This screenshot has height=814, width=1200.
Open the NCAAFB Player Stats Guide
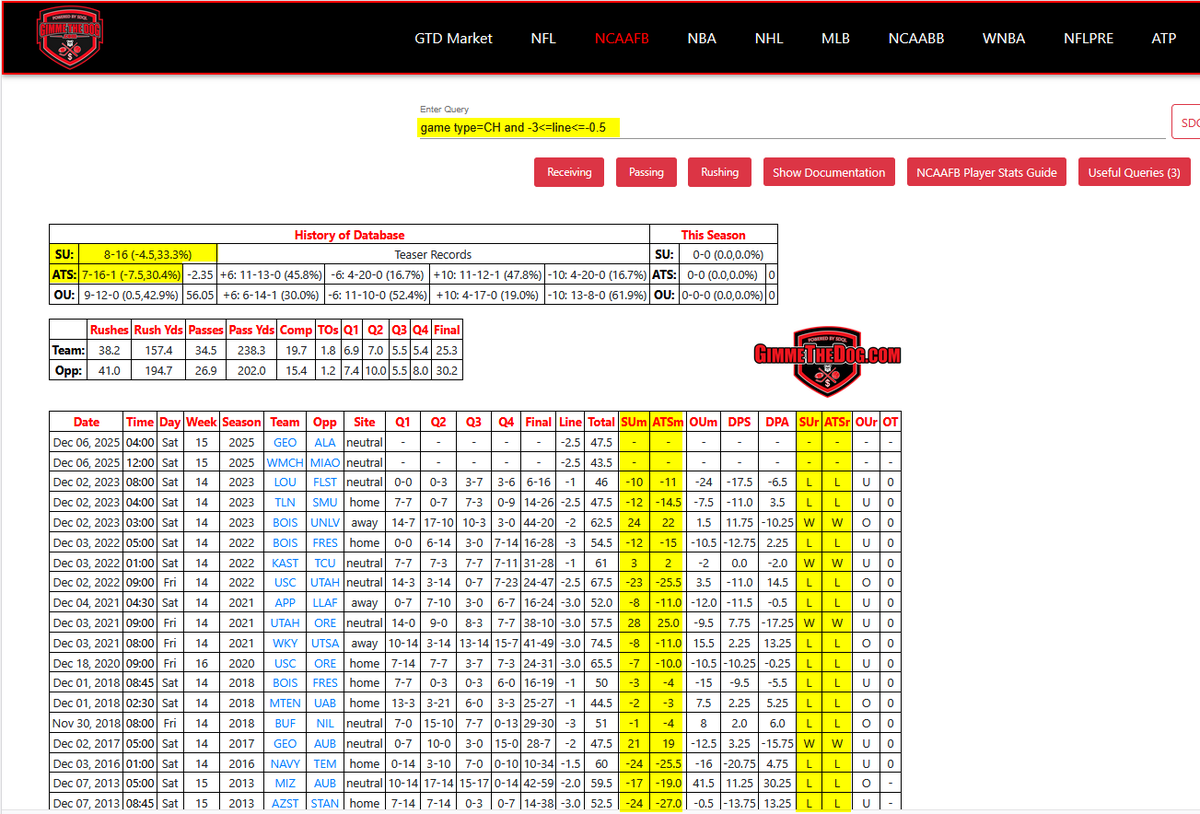(x=986, y=171)
